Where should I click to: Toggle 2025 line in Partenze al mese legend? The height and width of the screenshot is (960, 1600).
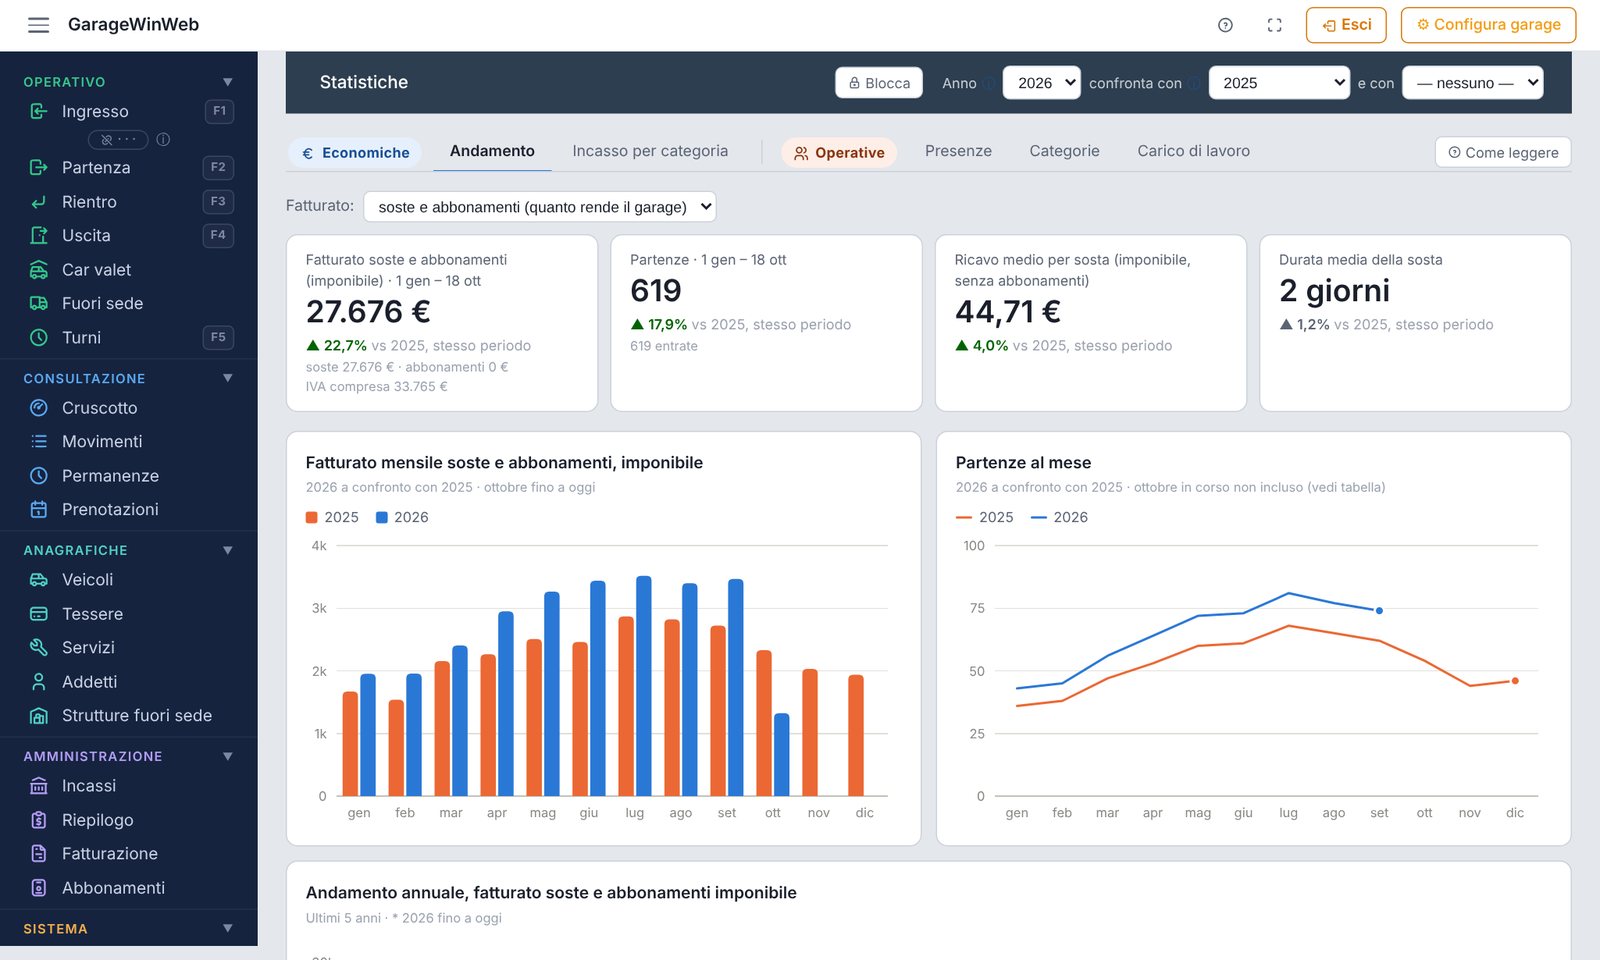[985, 517]
